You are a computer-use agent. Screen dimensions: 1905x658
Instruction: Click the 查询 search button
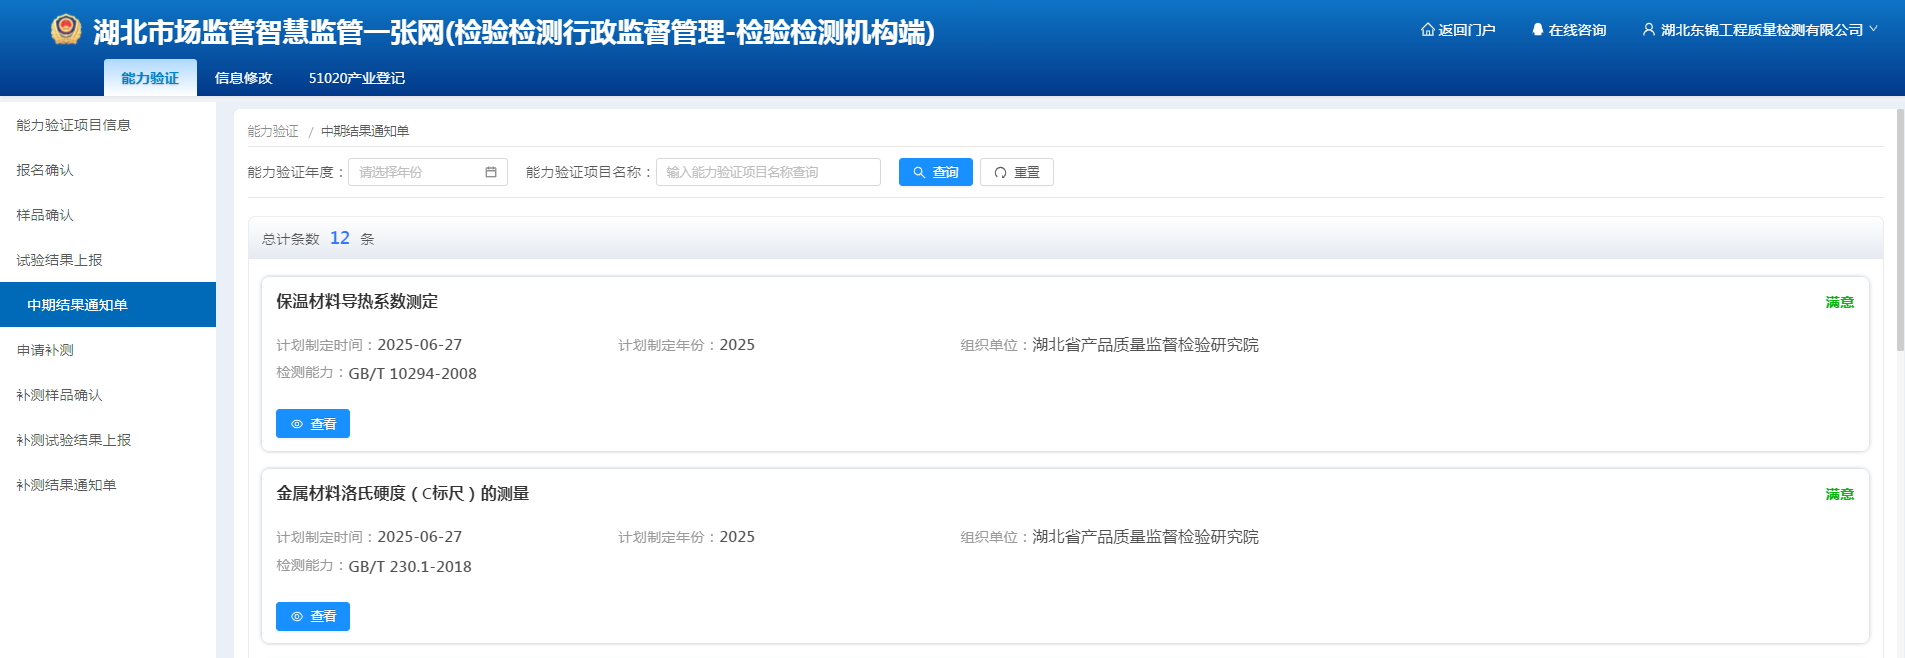[935, 172]
